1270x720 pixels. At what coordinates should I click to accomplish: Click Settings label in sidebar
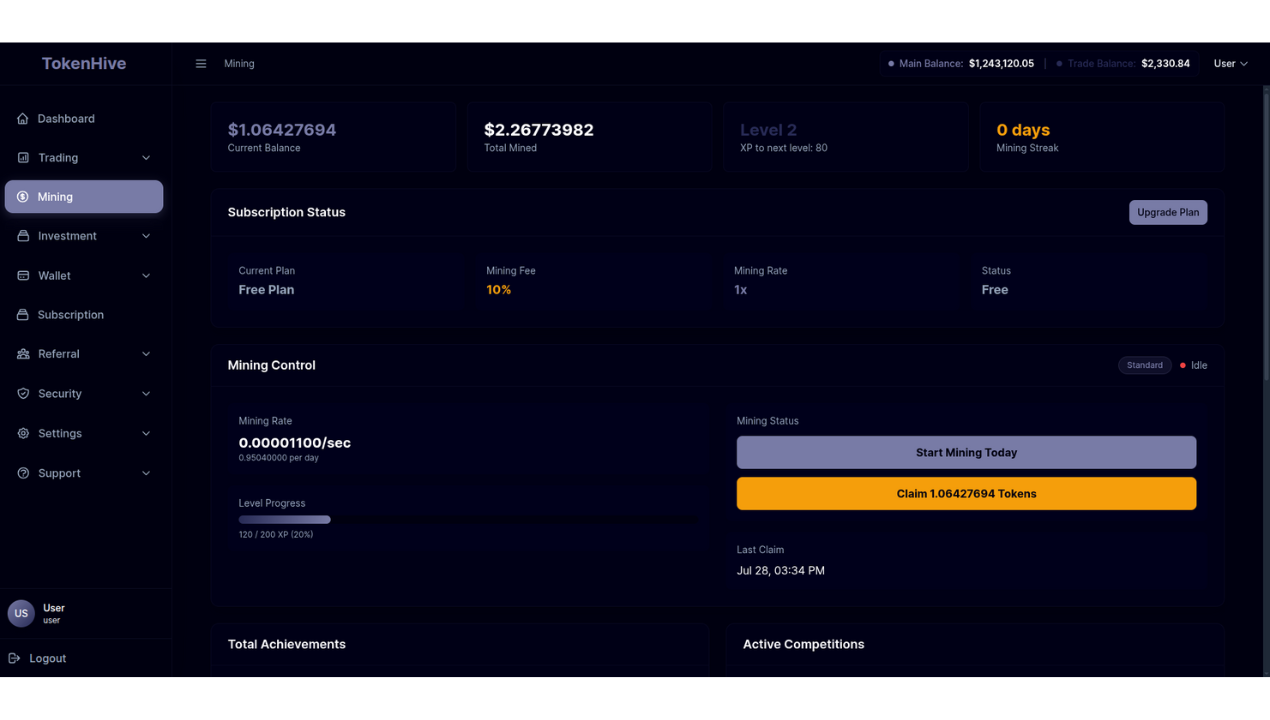60,434
